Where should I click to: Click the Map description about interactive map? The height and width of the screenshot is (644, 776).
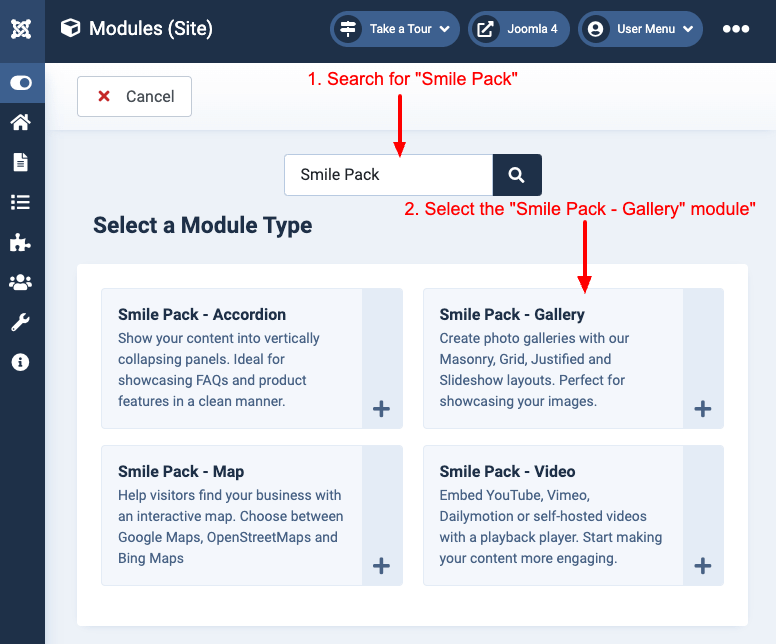coord(231,527)
